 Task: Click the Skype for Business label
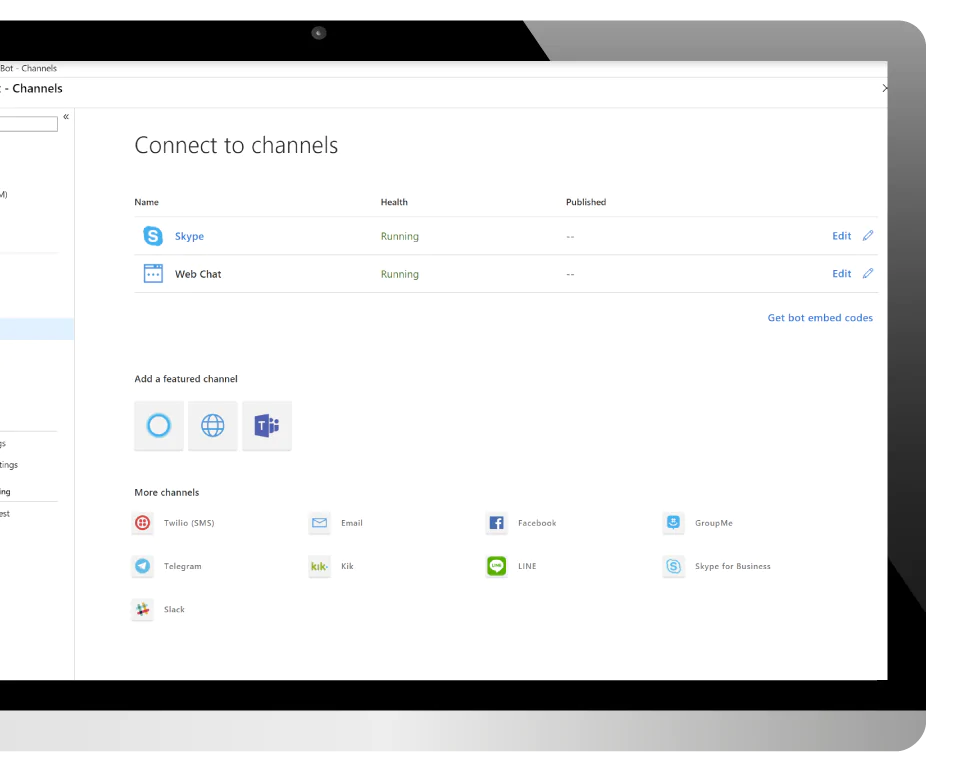click(733, 566)
